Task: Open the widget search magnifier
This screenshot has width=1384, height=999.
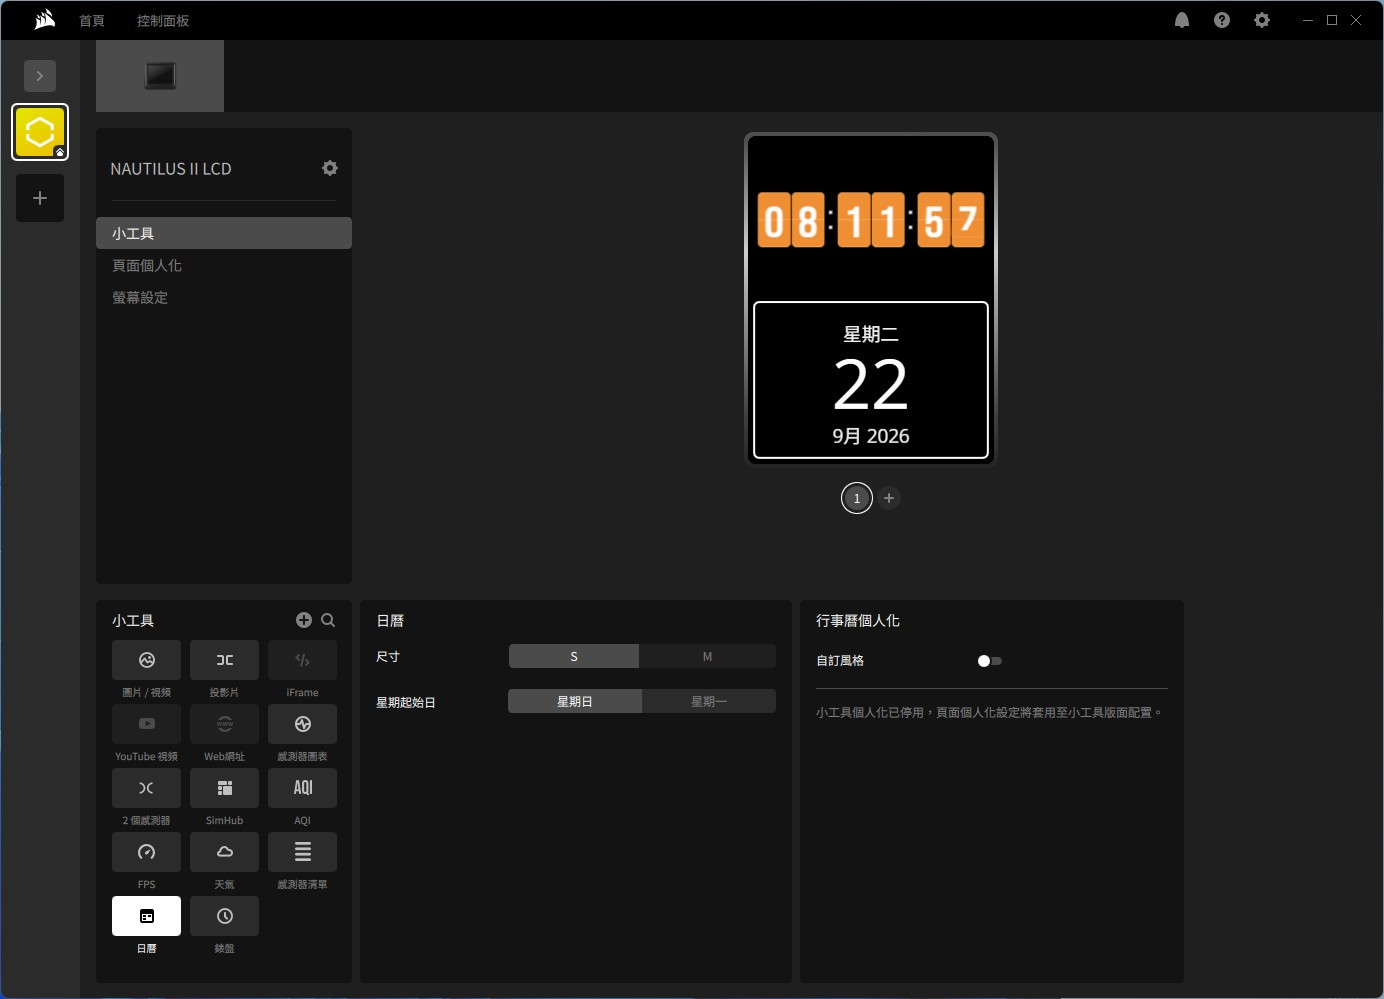Action: pyautogui.click(x=328, y=620)
